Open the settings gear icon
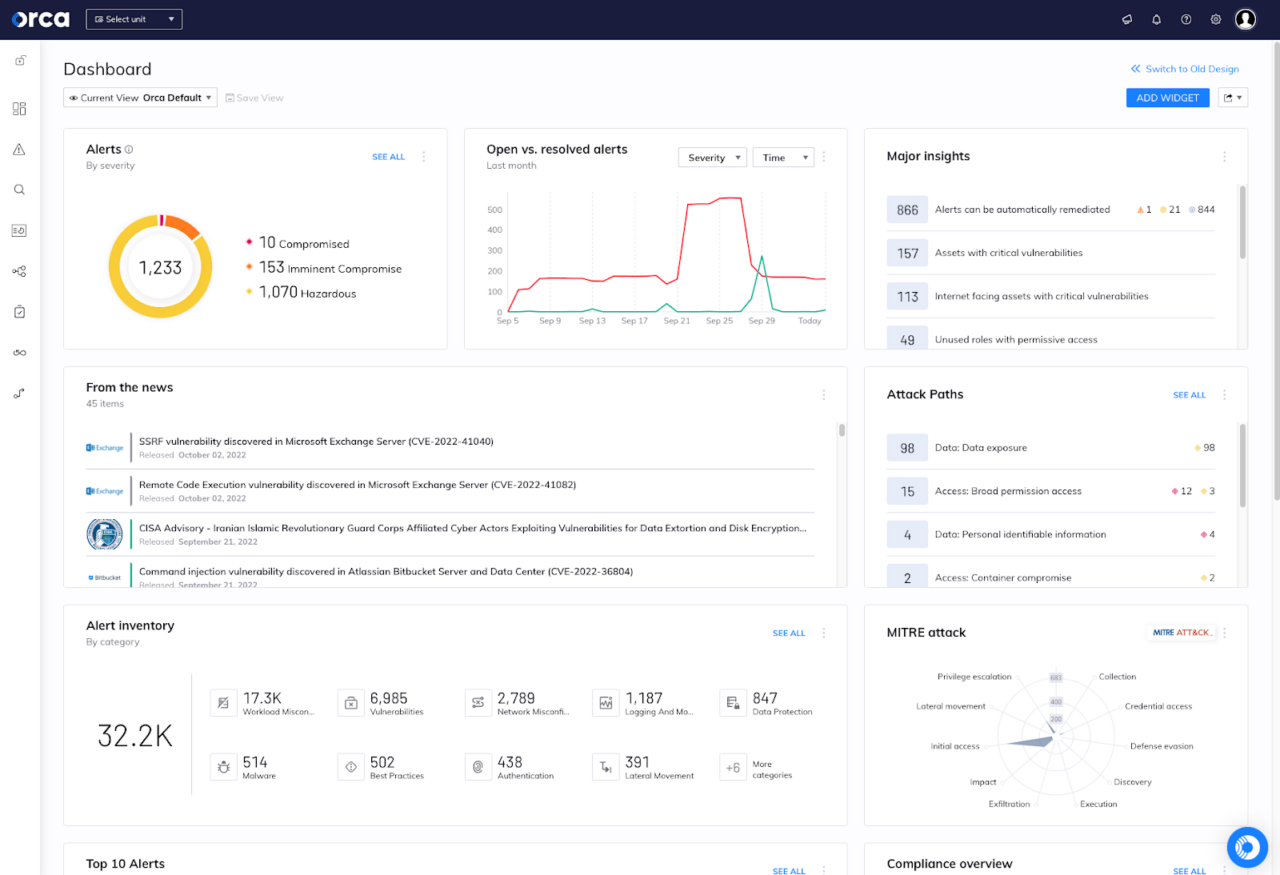The image size is (1280, 875). click(1216, 19)
